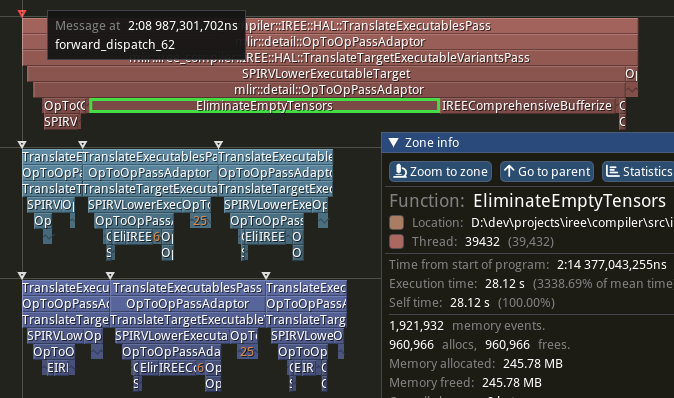Expand collapsed 25 zones in teal thread
This screenshot has height=398, width=674.
click(200, 221)
